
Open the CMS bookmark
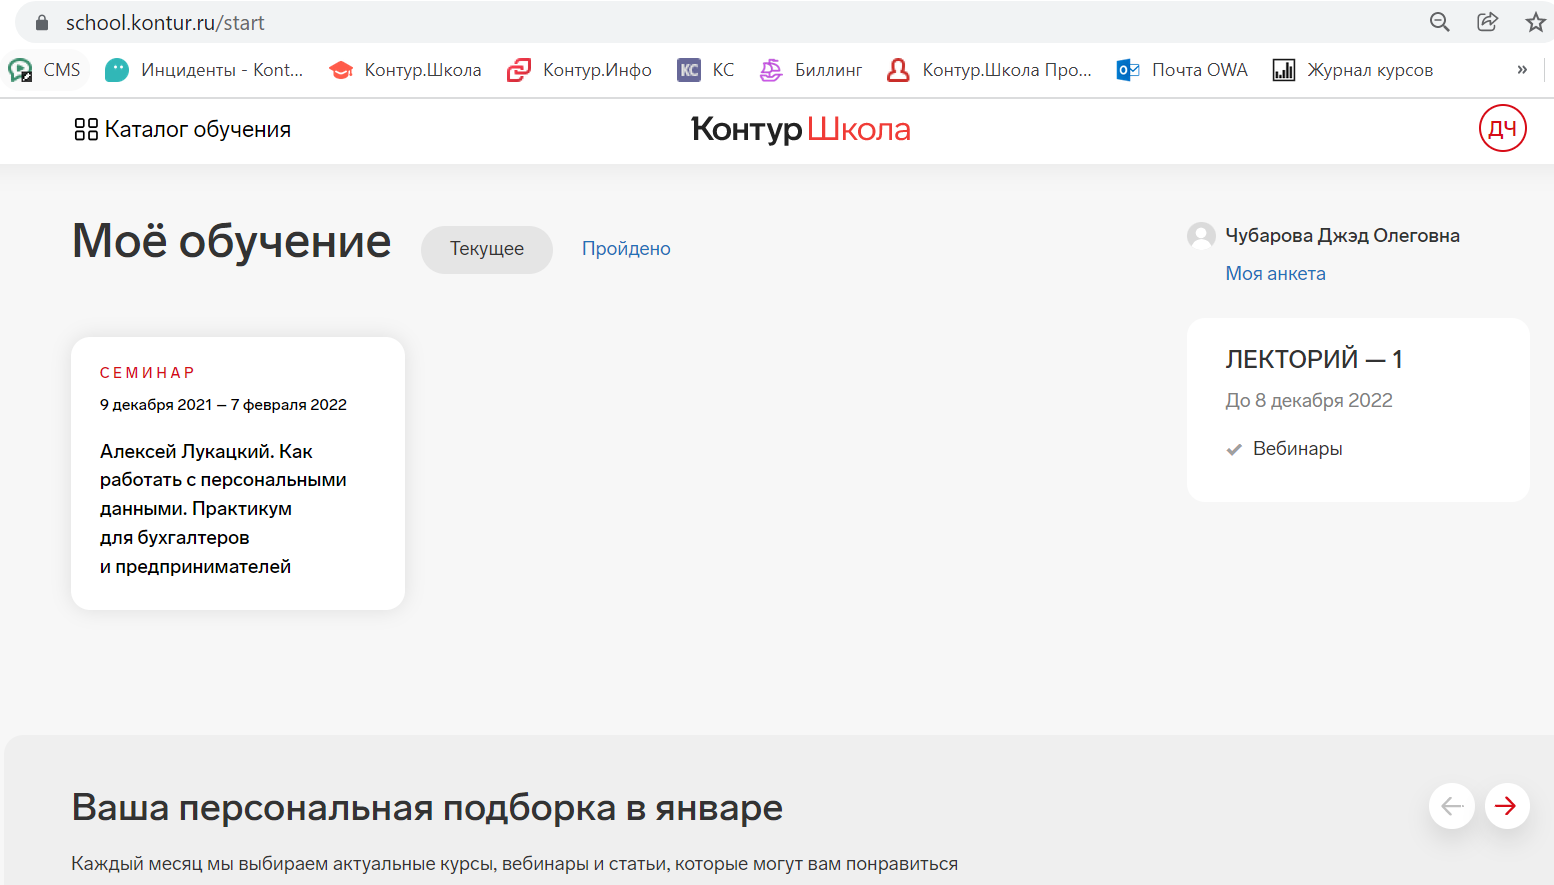pyautogui.click(x=44, y=70)
